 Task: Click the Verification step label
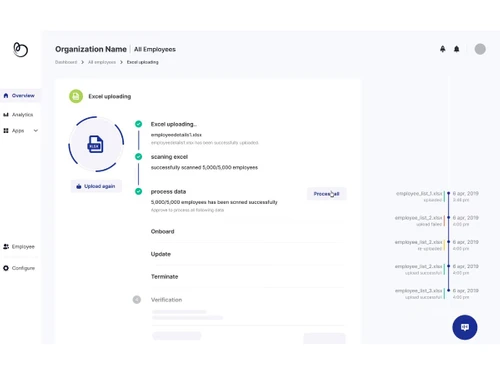[166, 300]
